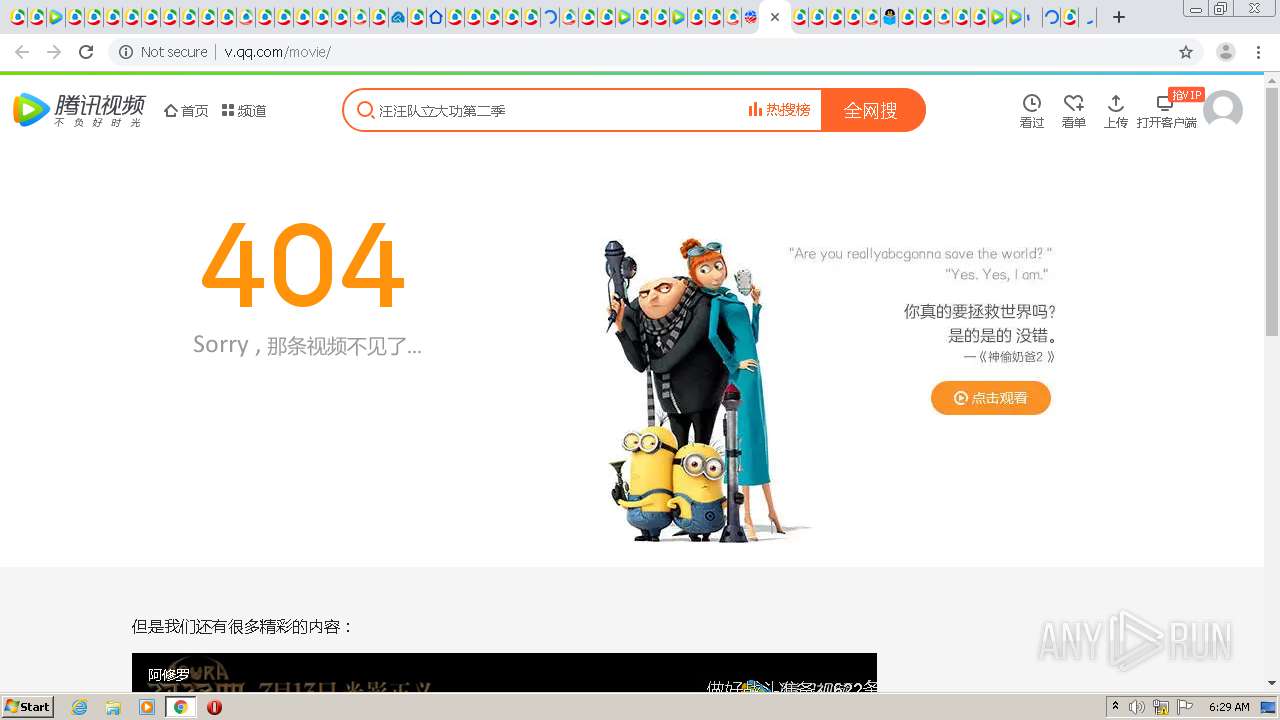Click the 抢VIP badge

coord(1186,95)
